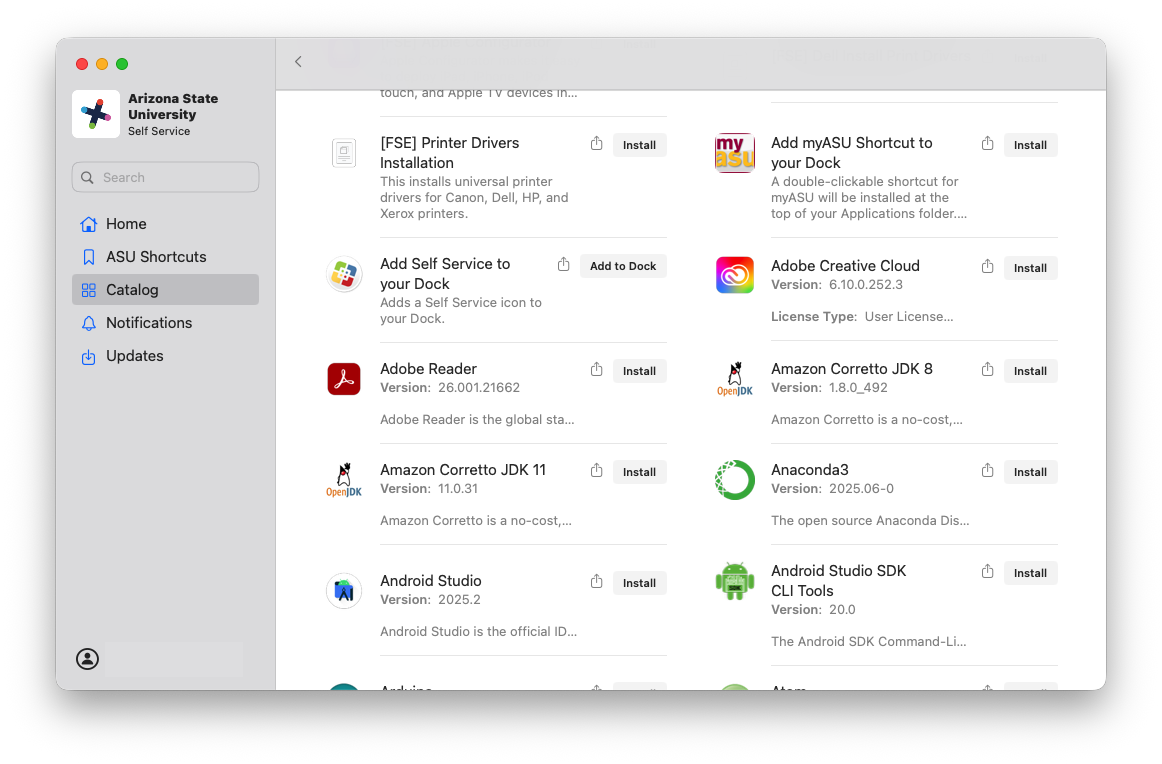Click the Amazon Corretto JDK 11 title
The image size is (1162, 764).
pyautogui.click(x=463, y=470)
